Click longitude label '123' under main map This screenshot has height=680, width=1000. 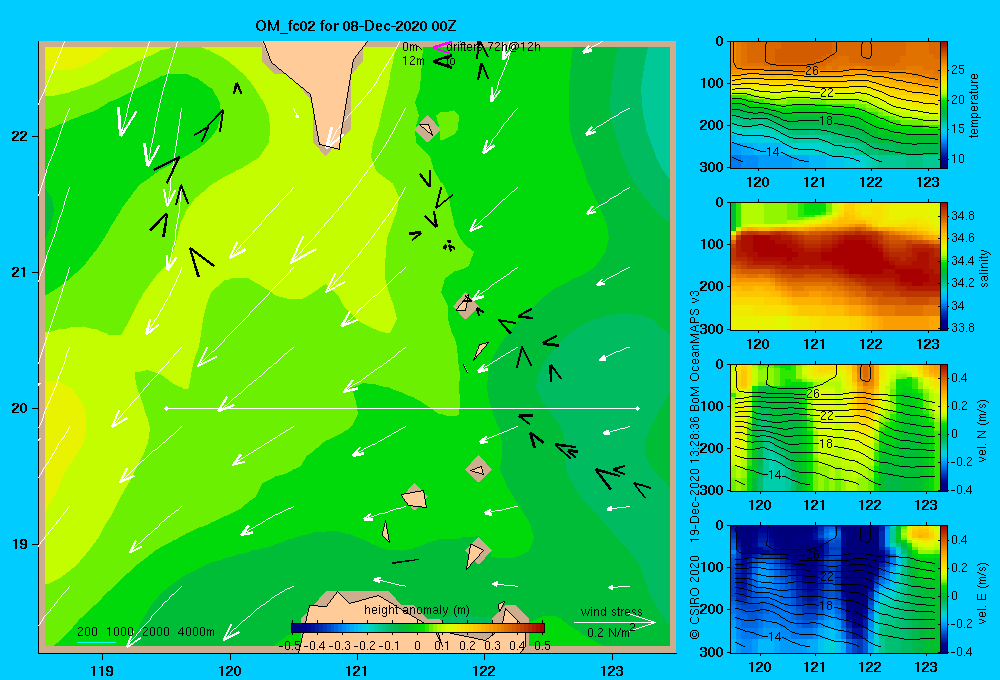click(612, 670)
